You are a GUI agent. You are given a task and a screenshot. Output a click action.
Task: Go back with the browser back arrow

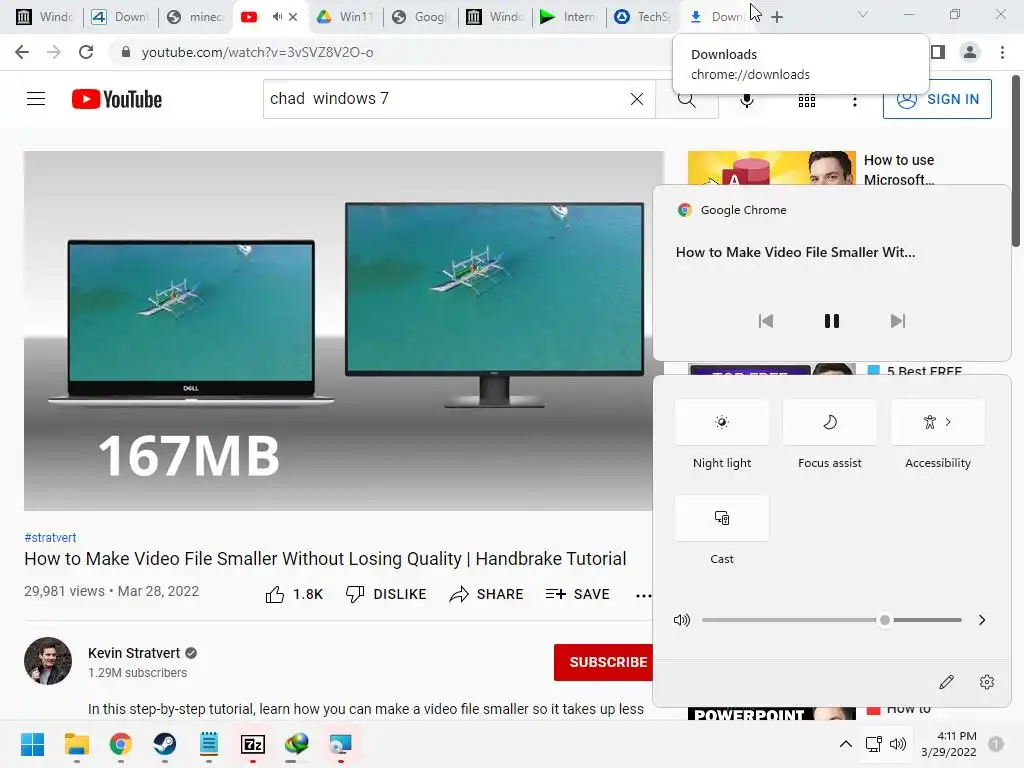(22, 52)
